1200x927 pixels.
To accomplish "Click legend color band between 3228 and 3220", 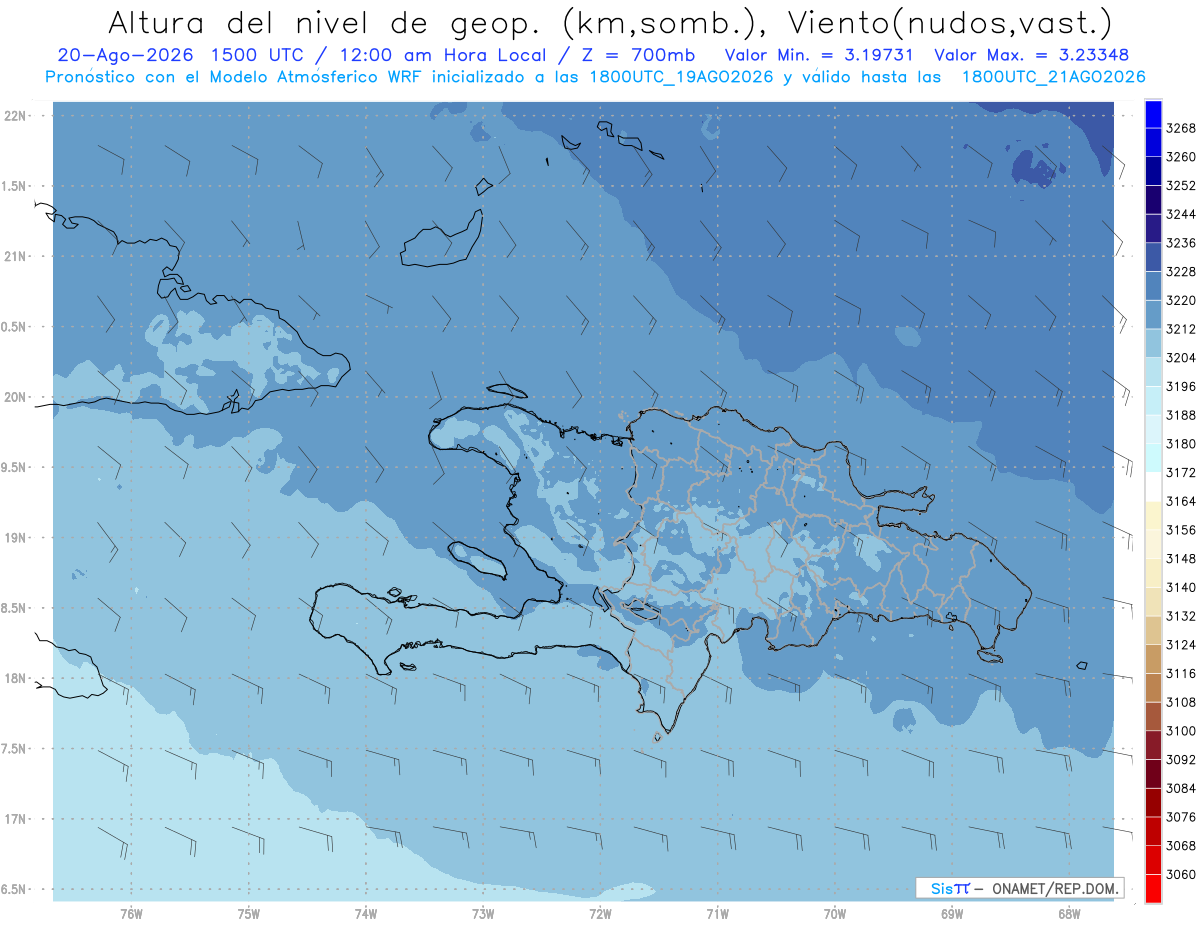I will (1152, 285).
